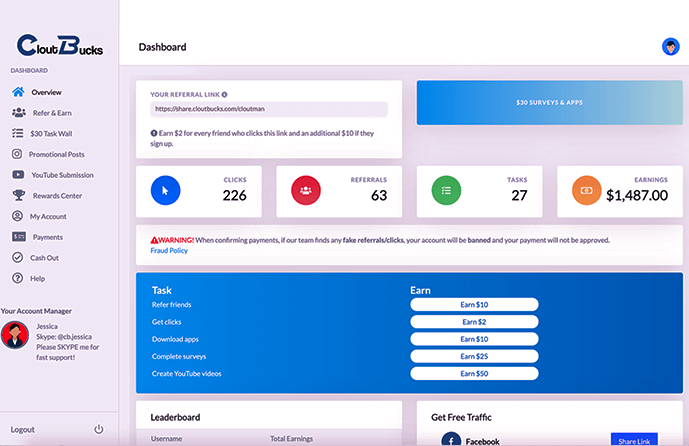
Task: Click the red warning triangle icon
Action: pyautogui.click(x=154, y=240)
